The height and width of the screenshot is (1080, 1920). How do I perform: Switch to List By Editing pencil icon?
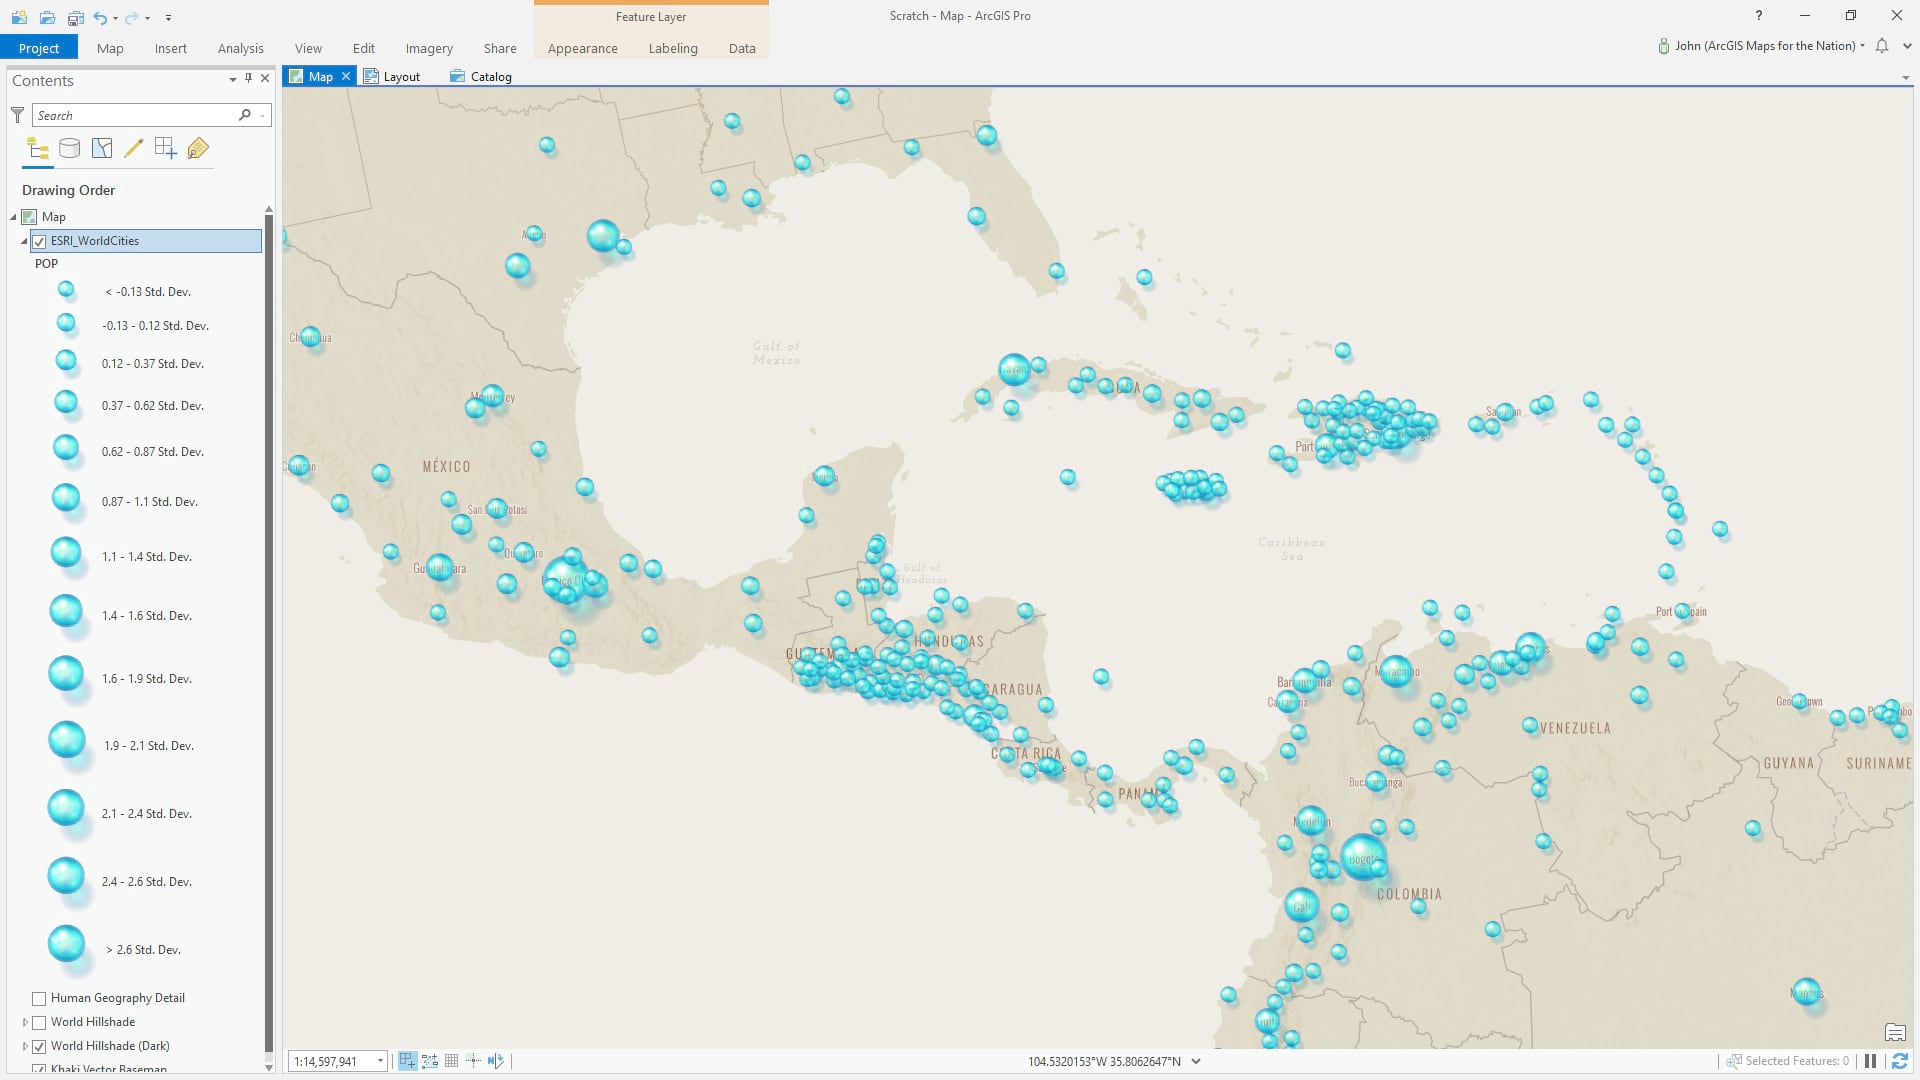tap(134, 149)
